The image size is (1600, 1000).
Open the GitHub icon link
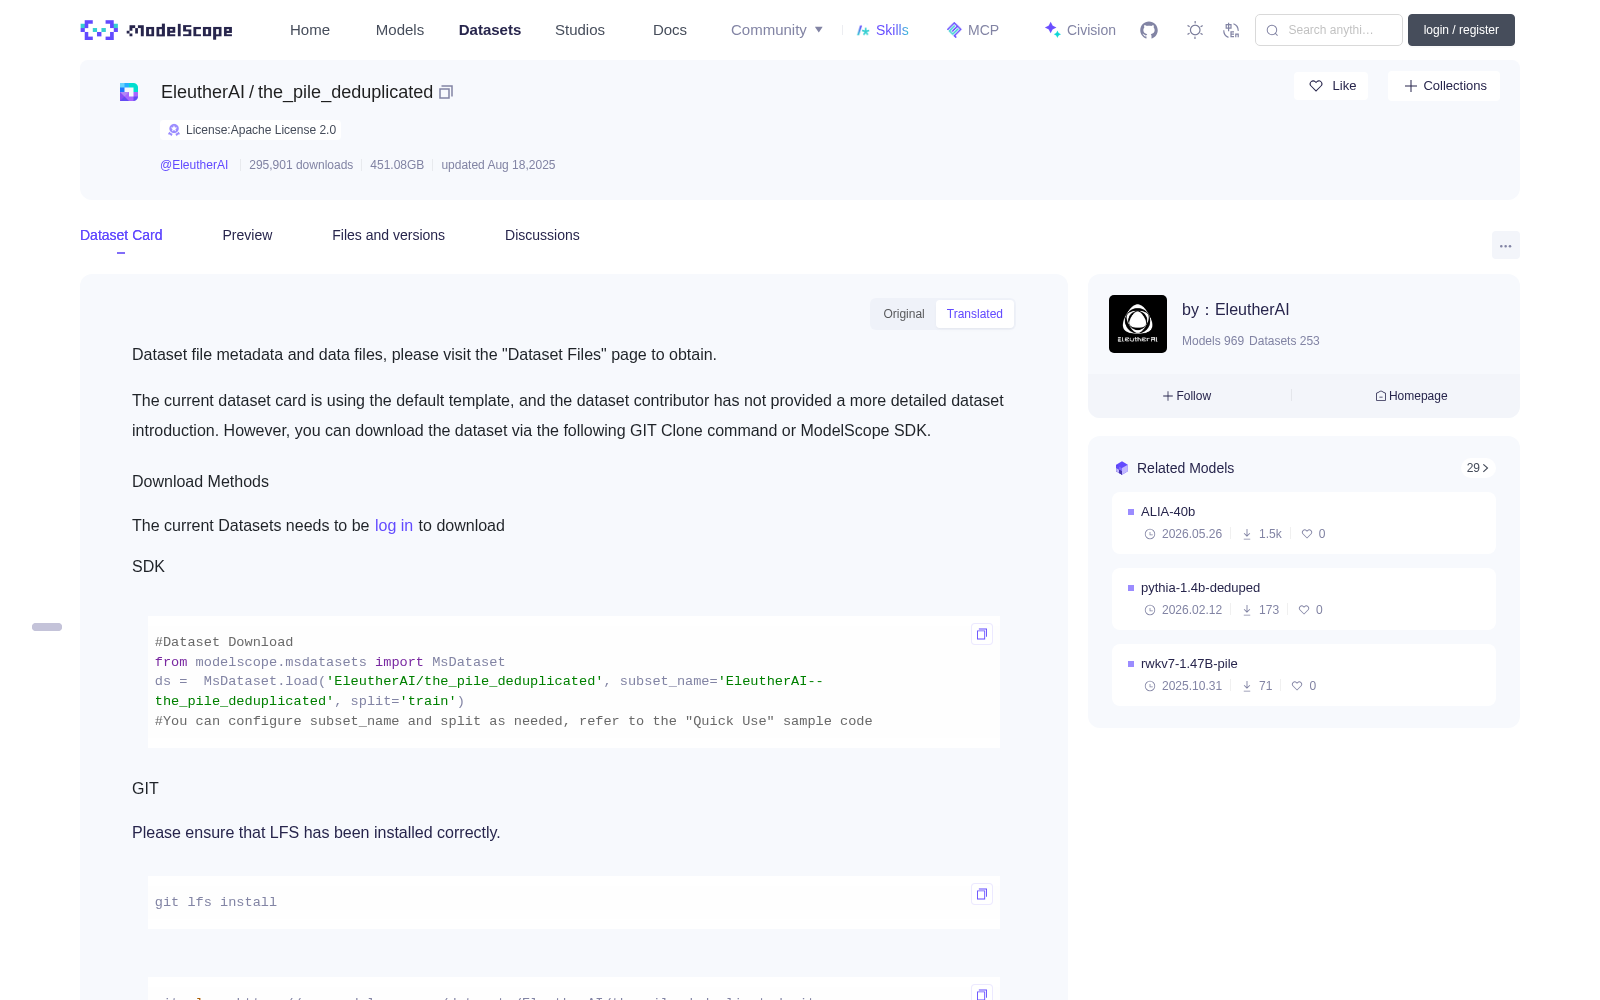click(1149, 30)
